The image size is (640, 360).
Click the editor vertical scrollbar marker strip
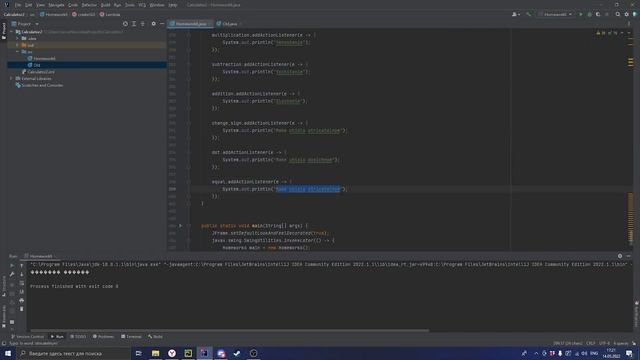[631, 139]
